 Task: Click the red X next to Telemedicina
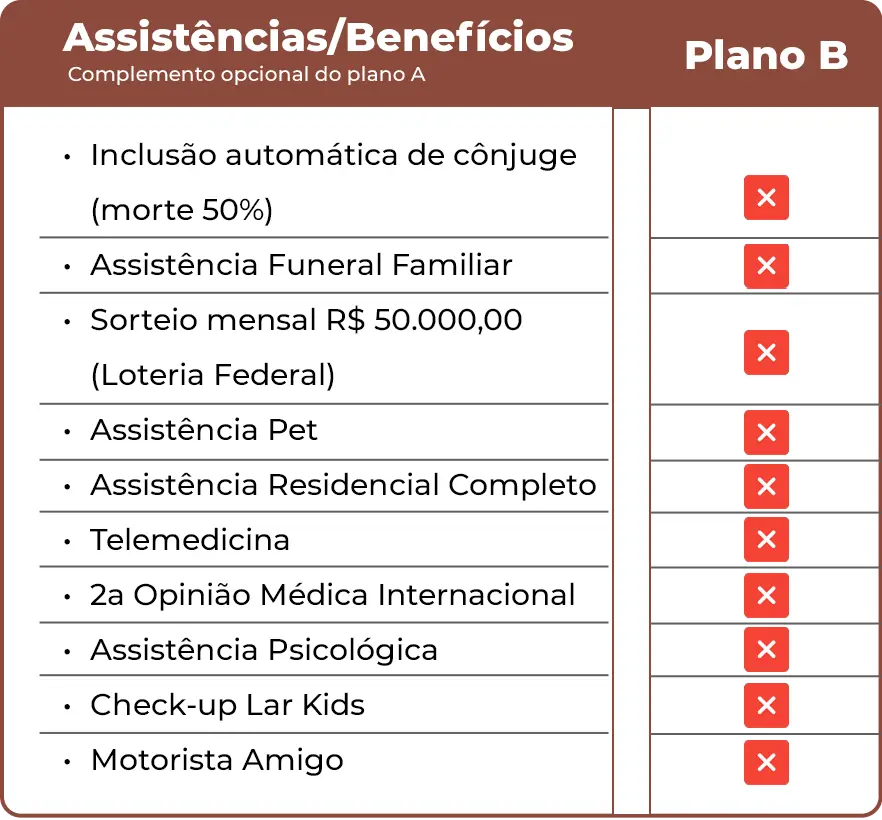[766, 540]
